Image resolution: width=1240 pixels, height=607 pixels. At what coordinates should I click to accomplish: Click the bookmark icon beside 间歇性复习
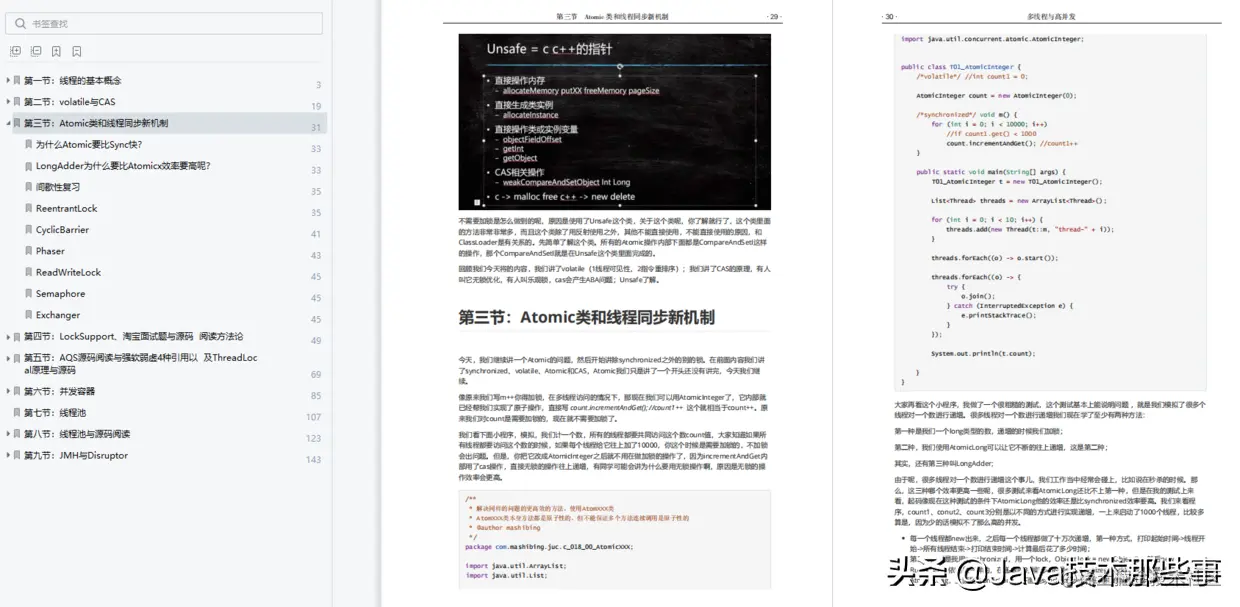click(x=28, y=187)
